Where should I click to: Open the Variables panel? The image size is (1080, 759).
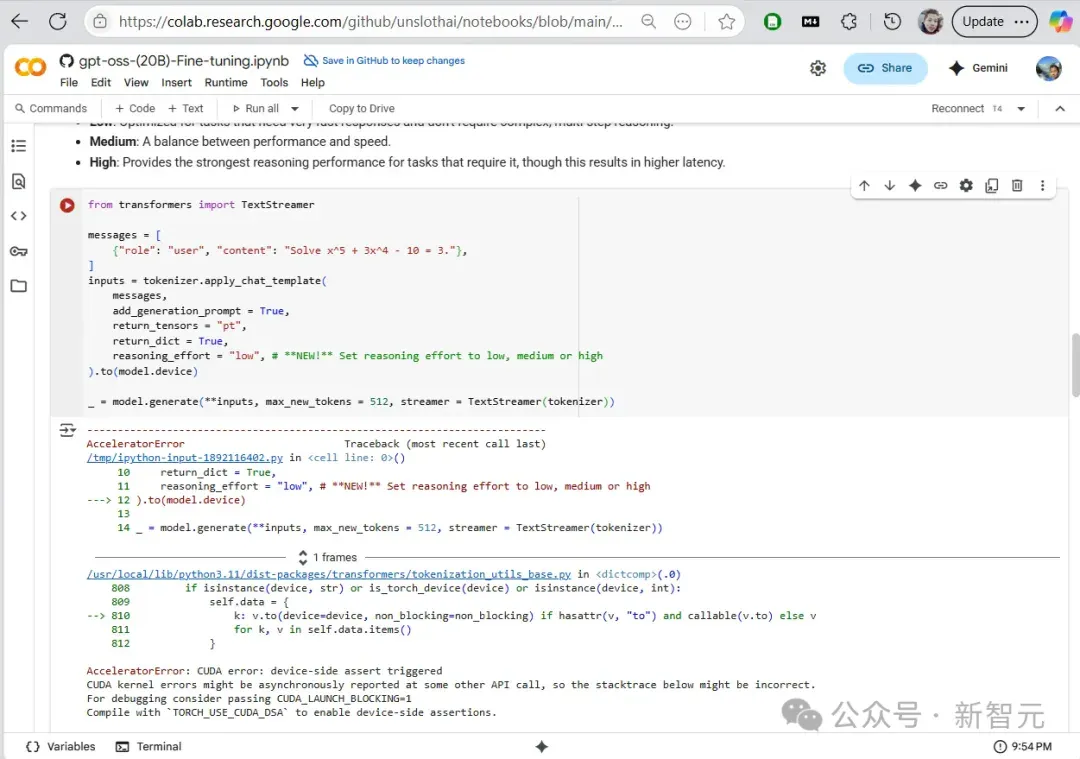(x=61, y=747)
